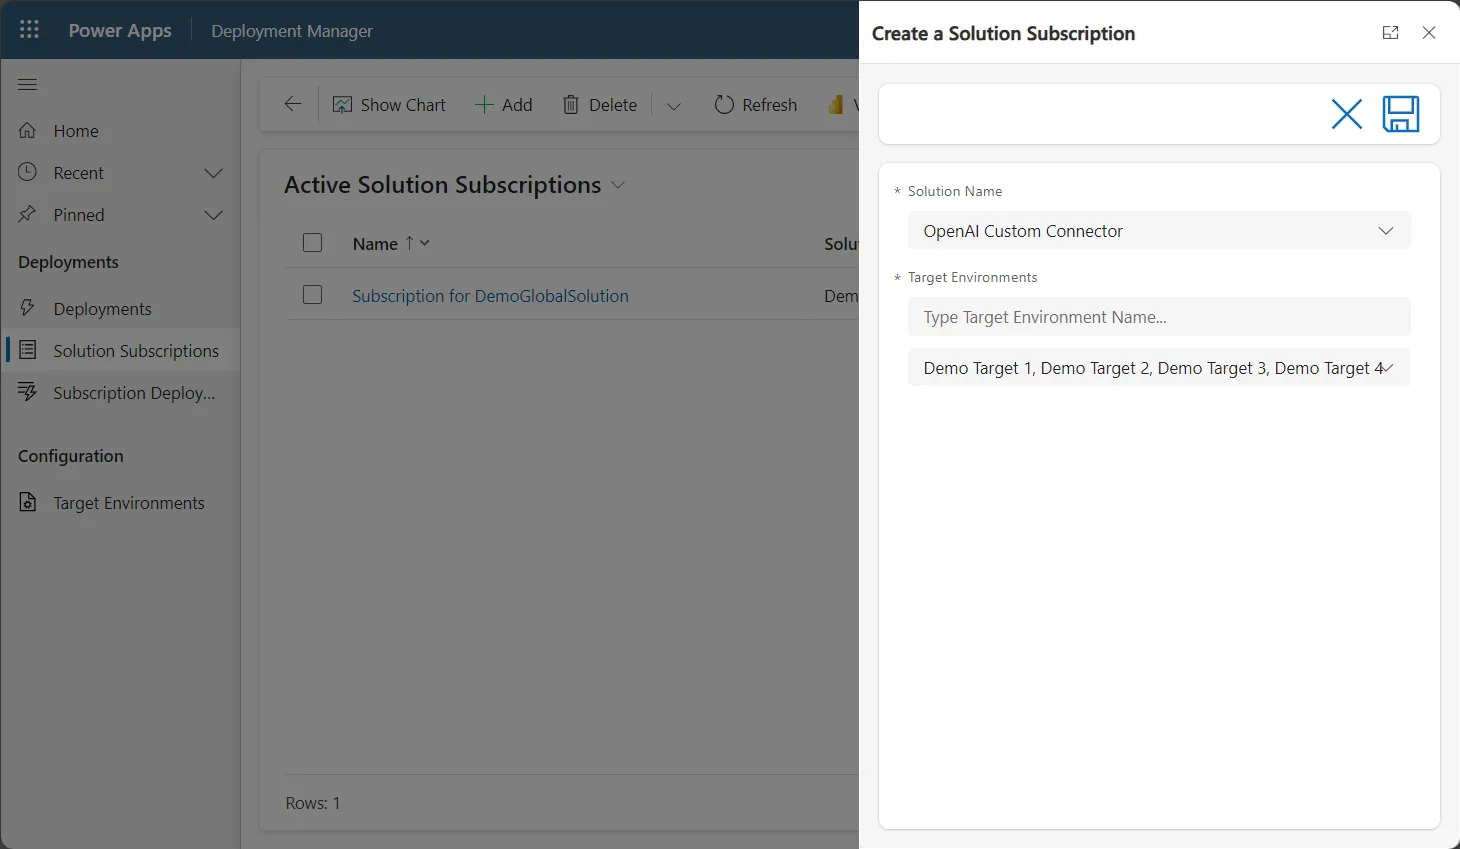
Task: Open the selected Target Environments dropdown
Action: click(1159, 368)
